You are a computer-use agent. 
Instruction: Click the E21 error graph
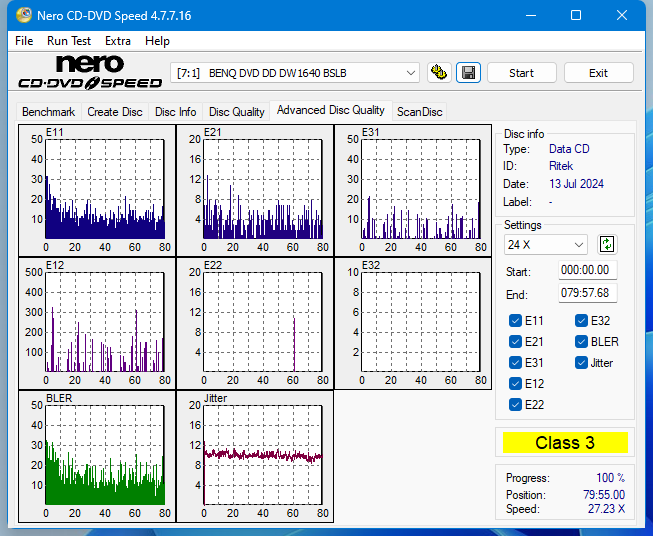[x=255, y=190]
